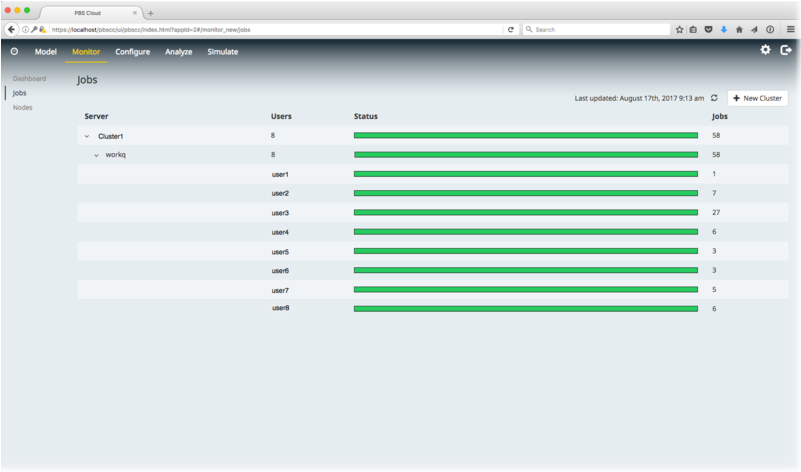Open the Analyze tab

[178, 51]
